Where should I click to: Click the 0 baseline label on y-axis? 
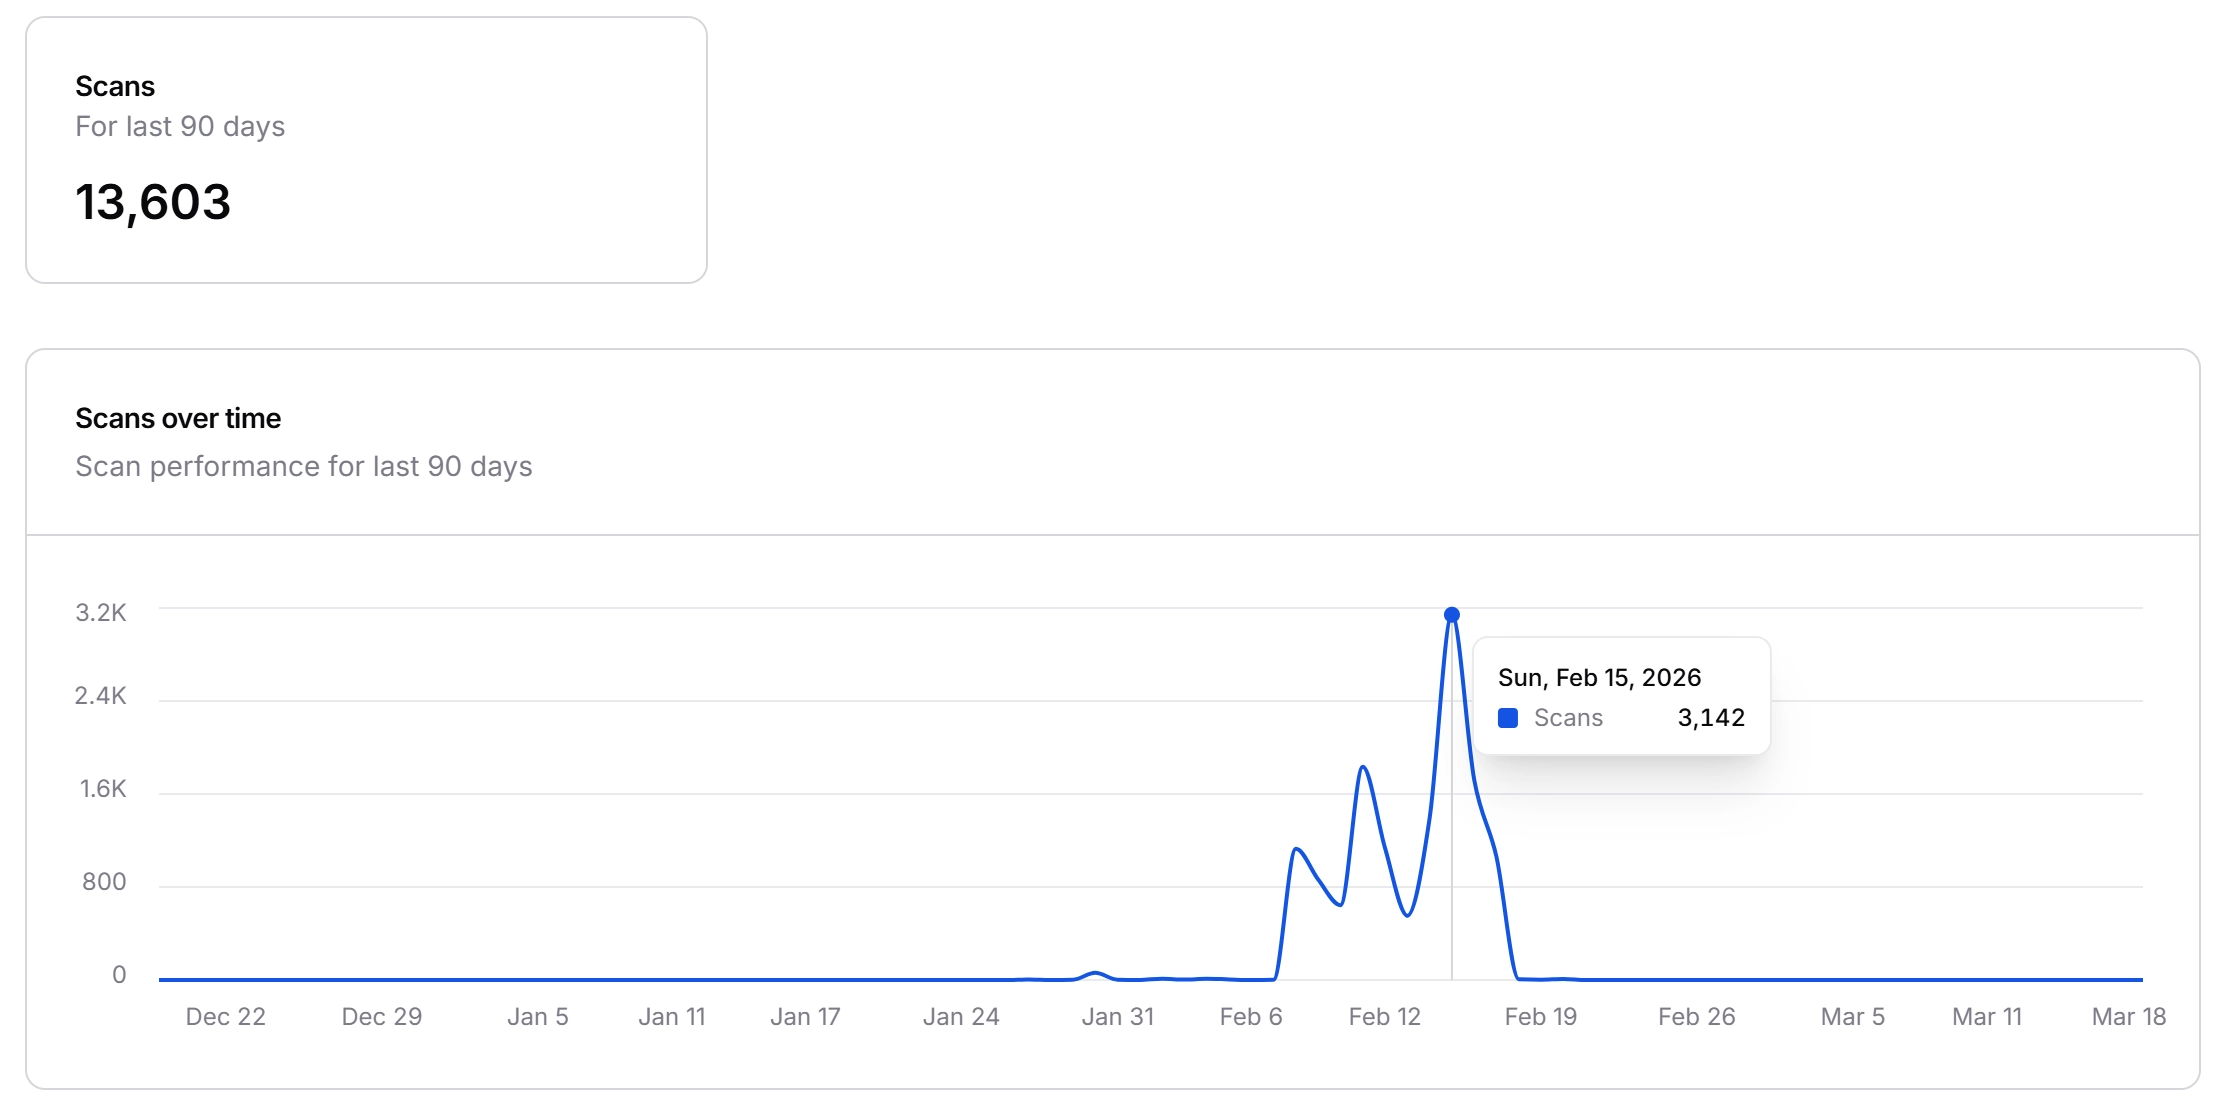tap(121, 972)
